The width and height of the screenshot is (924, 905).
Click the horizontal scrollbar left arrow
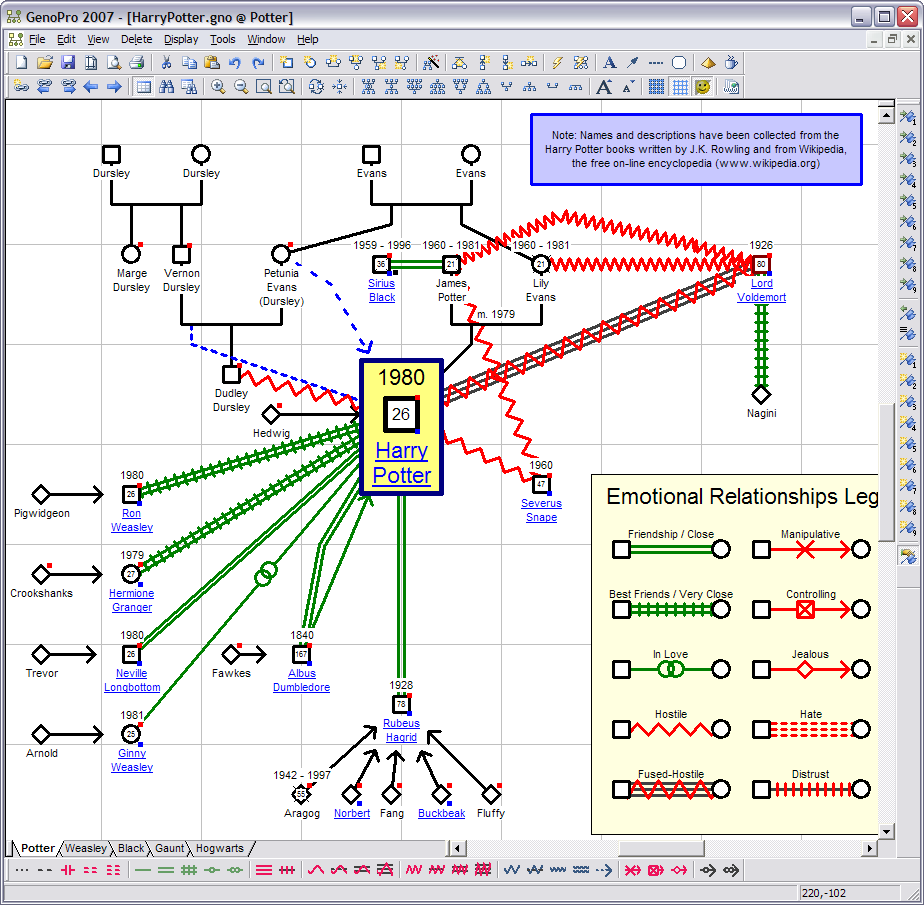[458, 848]
